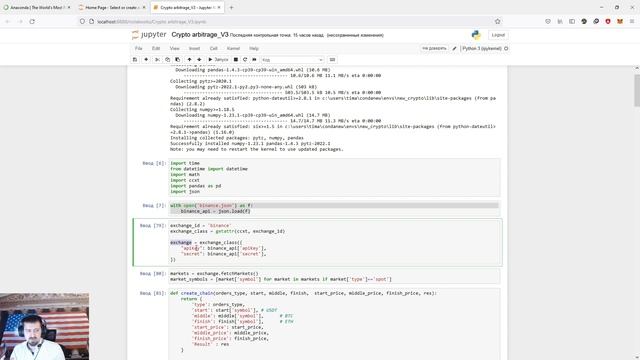640x360 pixels.
Task: Open the File menu
Action: tap(139, 48)
